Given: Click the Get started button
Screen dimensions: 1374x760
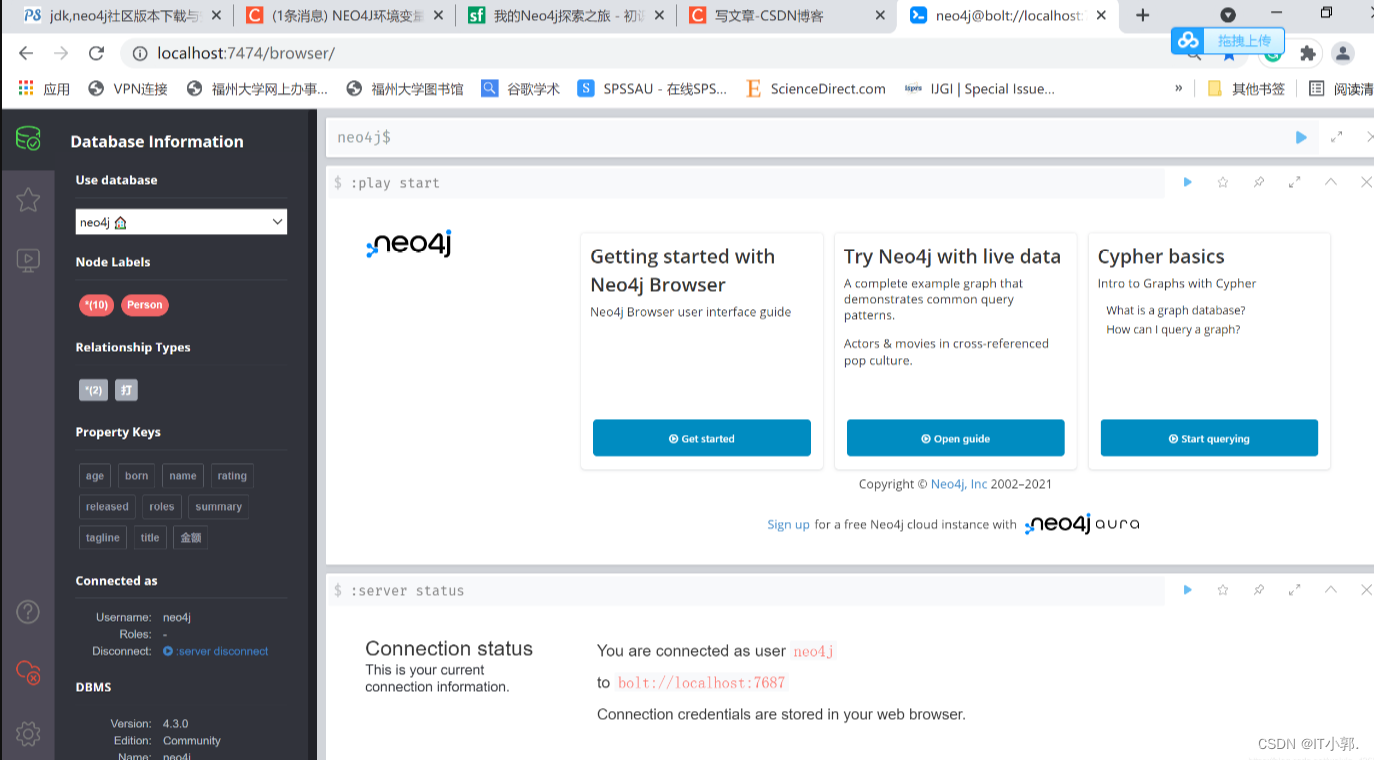Looking at the screenshot, I should [x=702, y=438].
